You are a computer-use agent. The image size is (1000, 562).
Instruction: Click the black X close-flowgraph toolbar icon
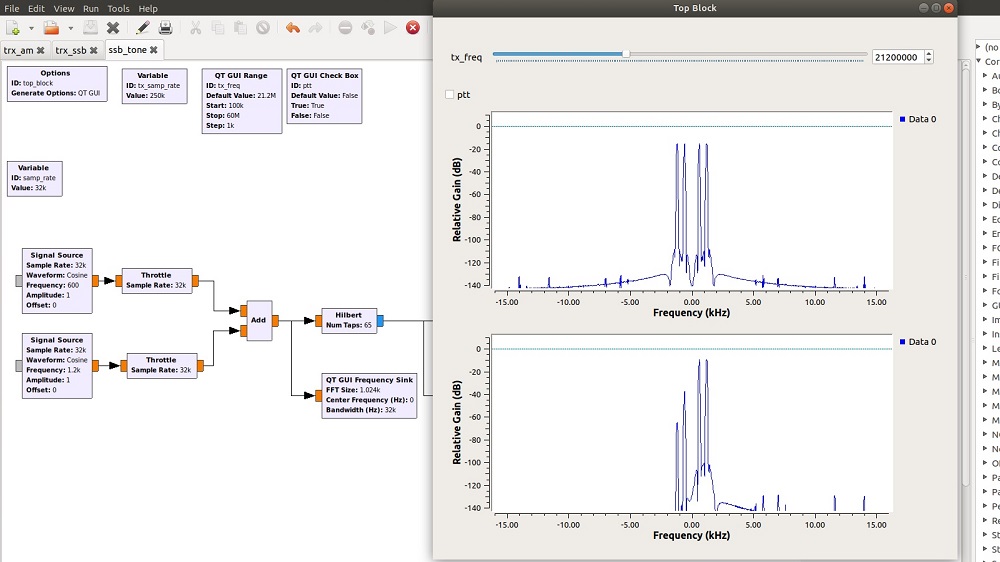[113, 28]
